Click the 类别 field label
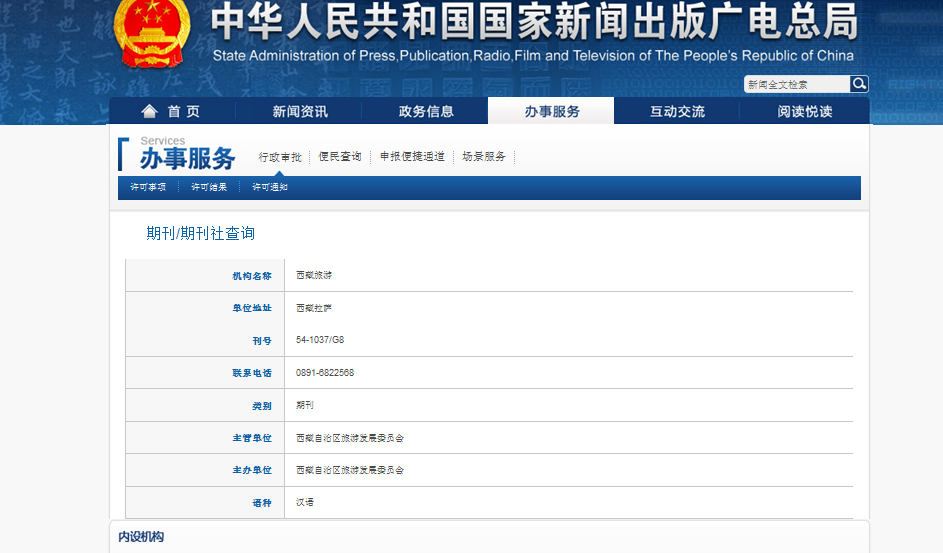The width and height of the screenshot is (943, 553). pos(262,406)
